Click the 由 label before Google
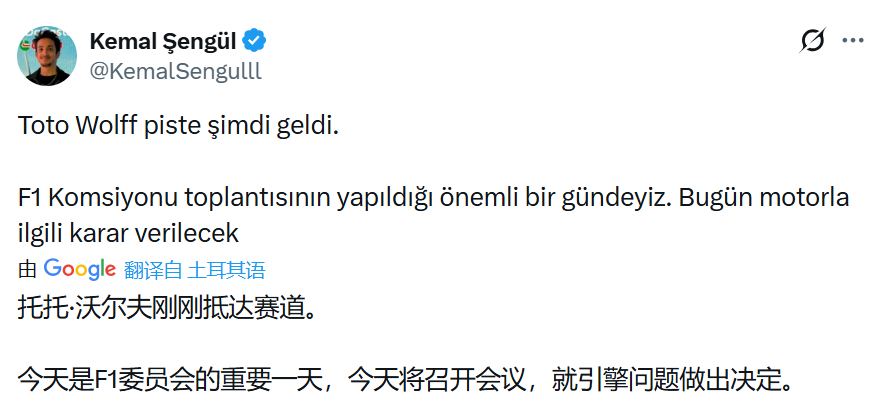The image size is (888, 409). [x=27, y=269]
